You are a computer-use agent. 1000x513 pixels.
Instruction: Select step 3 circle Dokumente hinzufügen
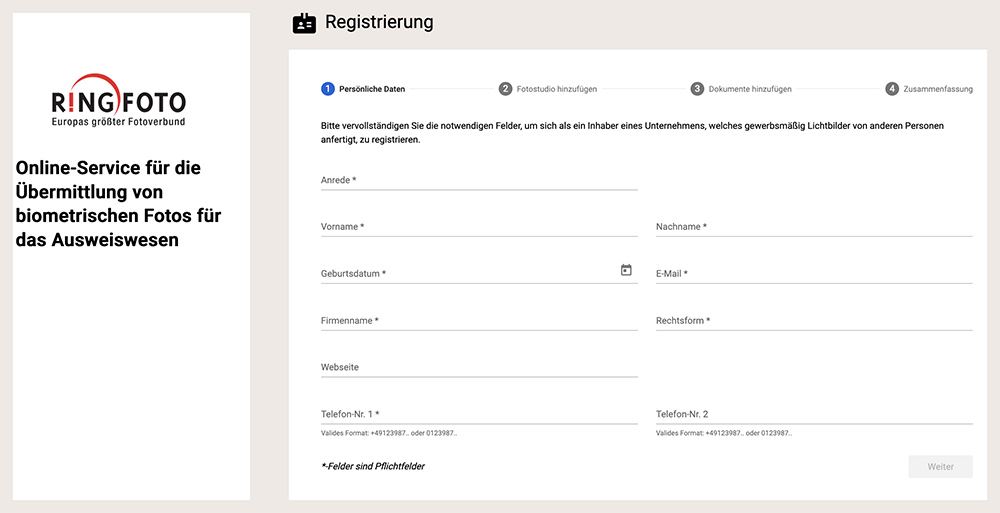[x=697, y=89]
